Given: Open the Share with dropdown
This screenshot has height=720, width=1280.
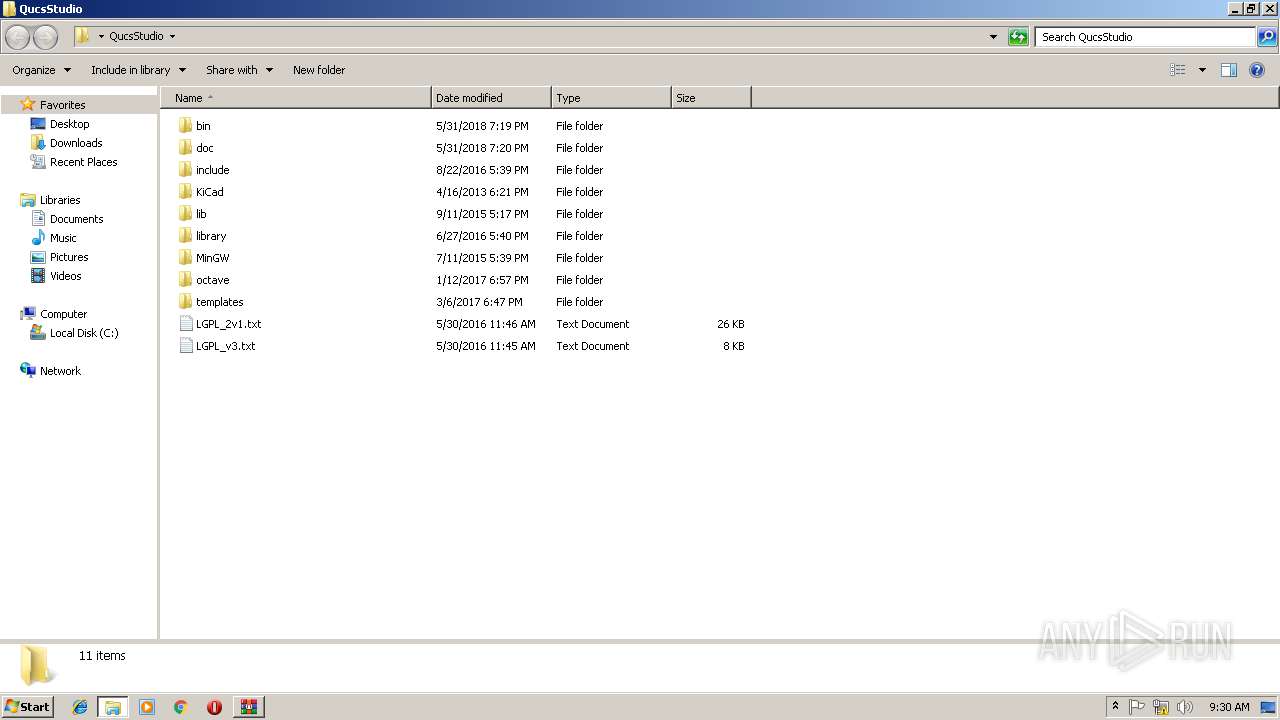Looking at the screenshot, I should click(239, 70).
